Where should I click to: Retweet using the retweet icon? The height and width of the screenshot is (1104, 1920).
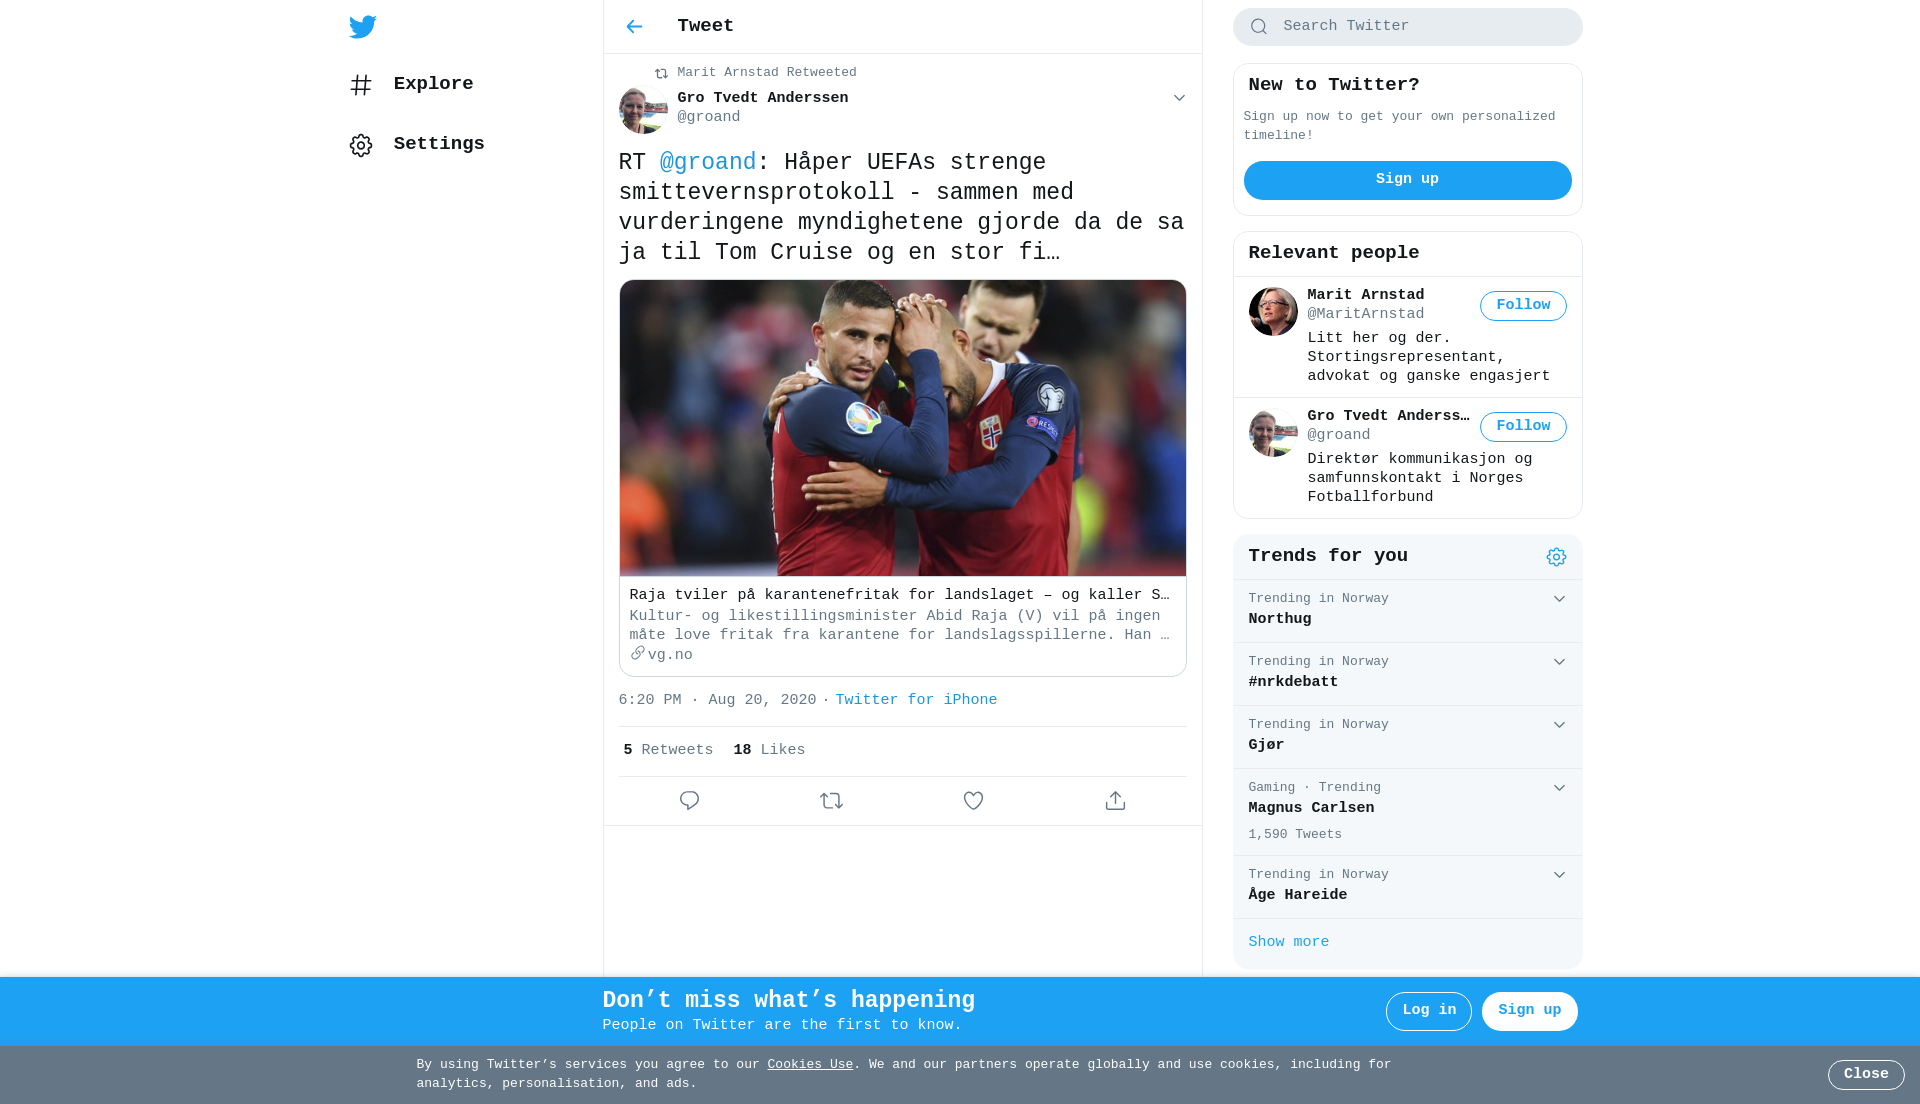point(831,801)
